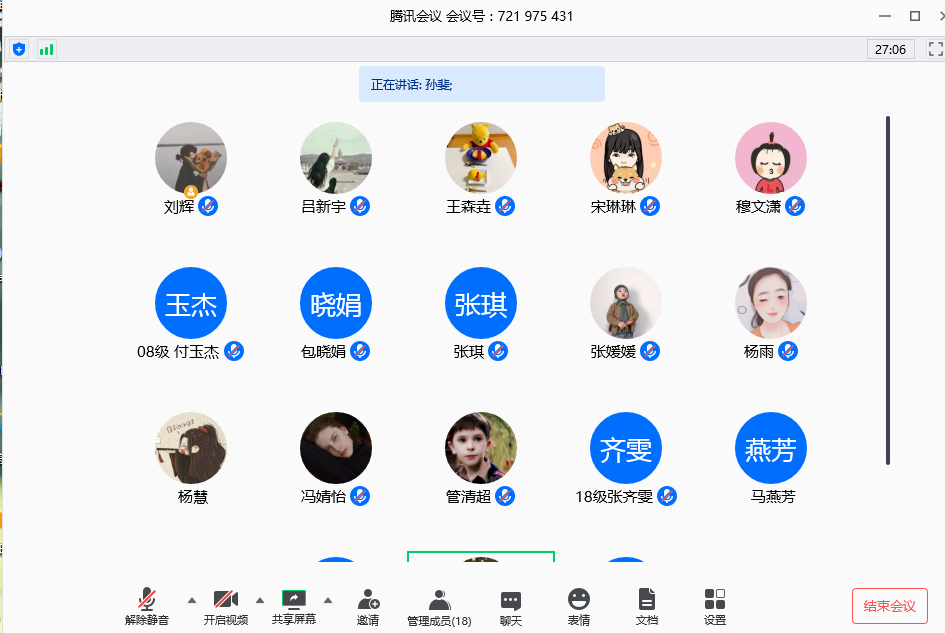Click the red 结束会议 end meeting button
The height and width of the screenshot is (633, 945).
pos(889,606)
